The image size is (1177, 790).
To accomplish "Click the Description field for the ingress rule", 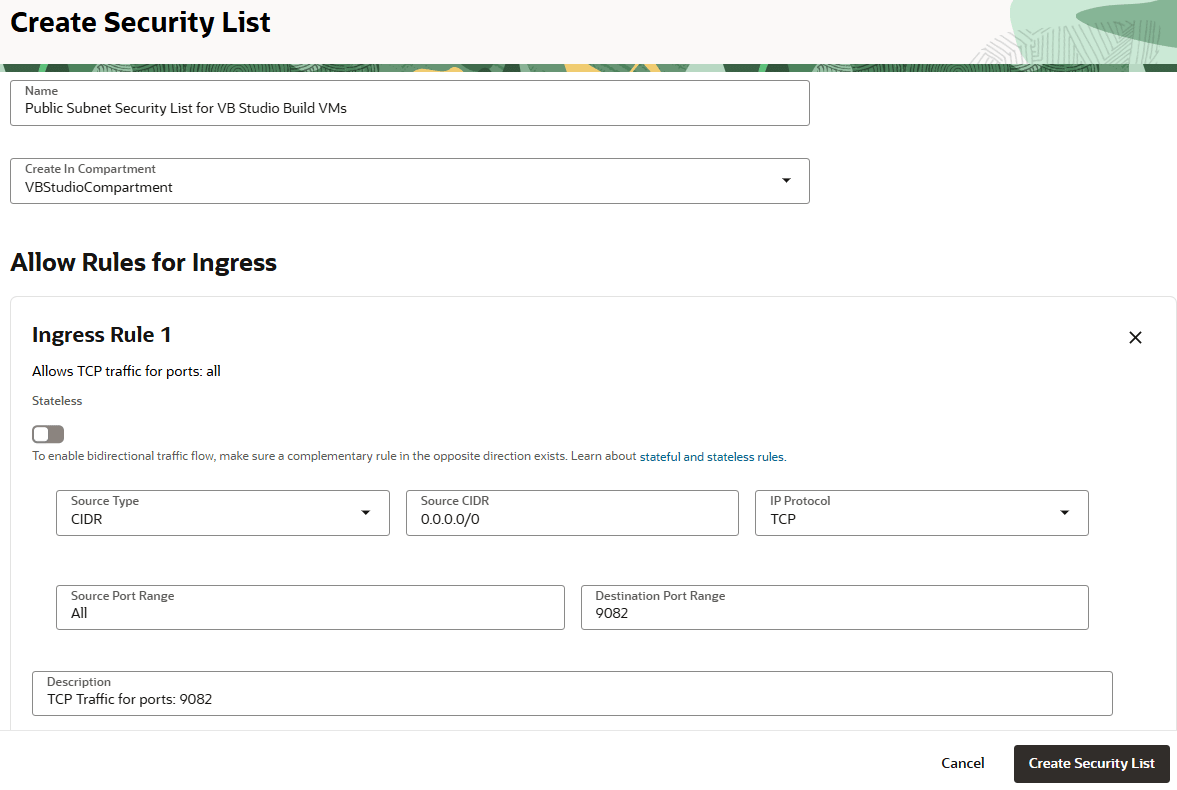I will coord(572,694).
